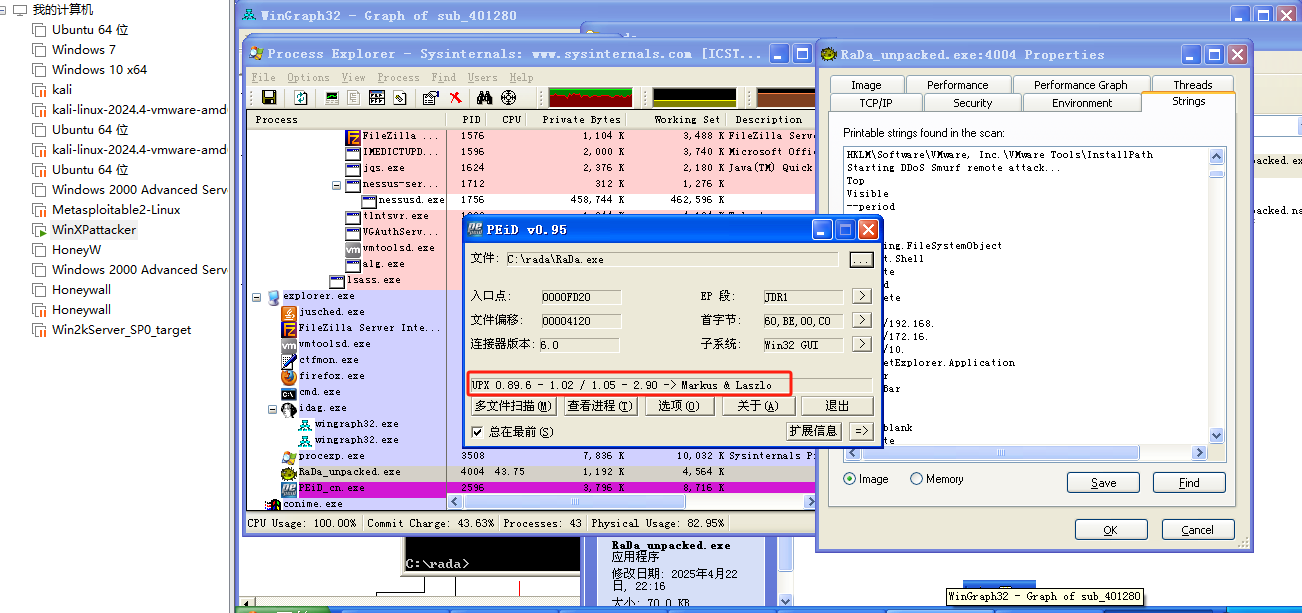Click the crosshair Find Window's Process icon
The width and height of the screenshot is (1302, 613).
pyautogui.click(x=508, y=97)
